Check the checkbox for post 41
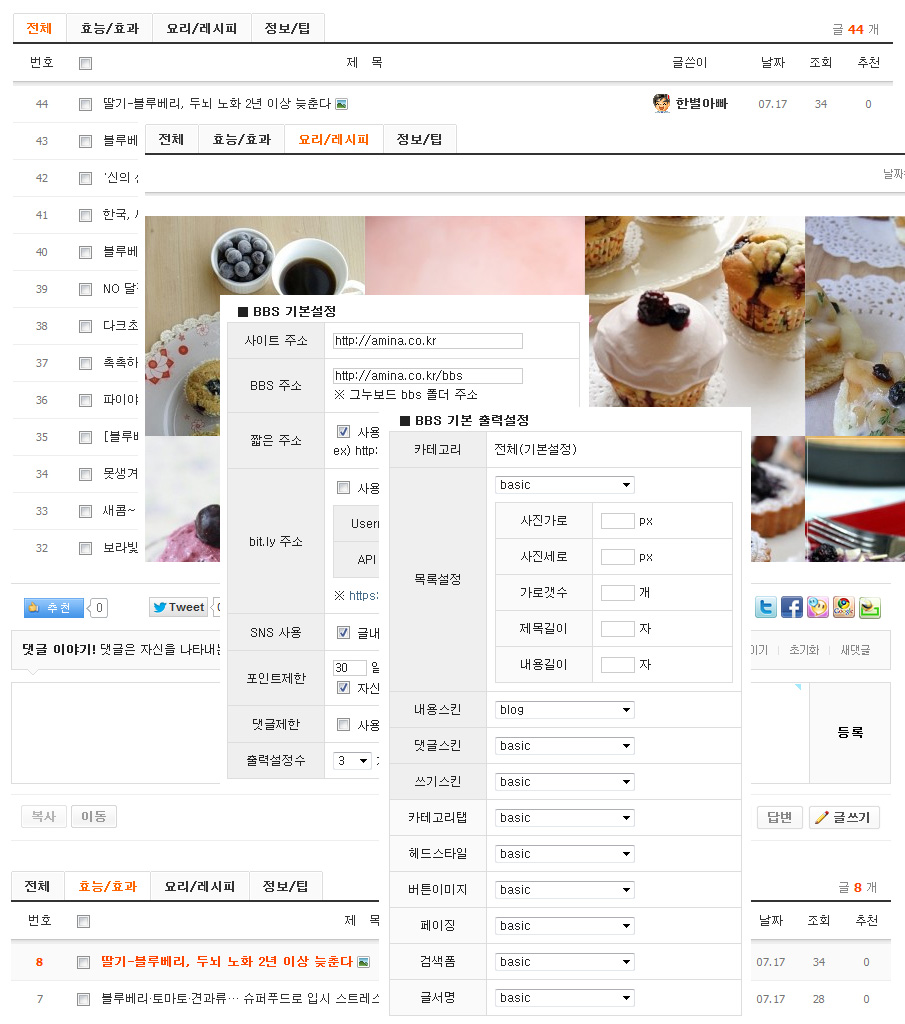The image size is (905, 1024). pyautogui.click(x=86, y=216)
